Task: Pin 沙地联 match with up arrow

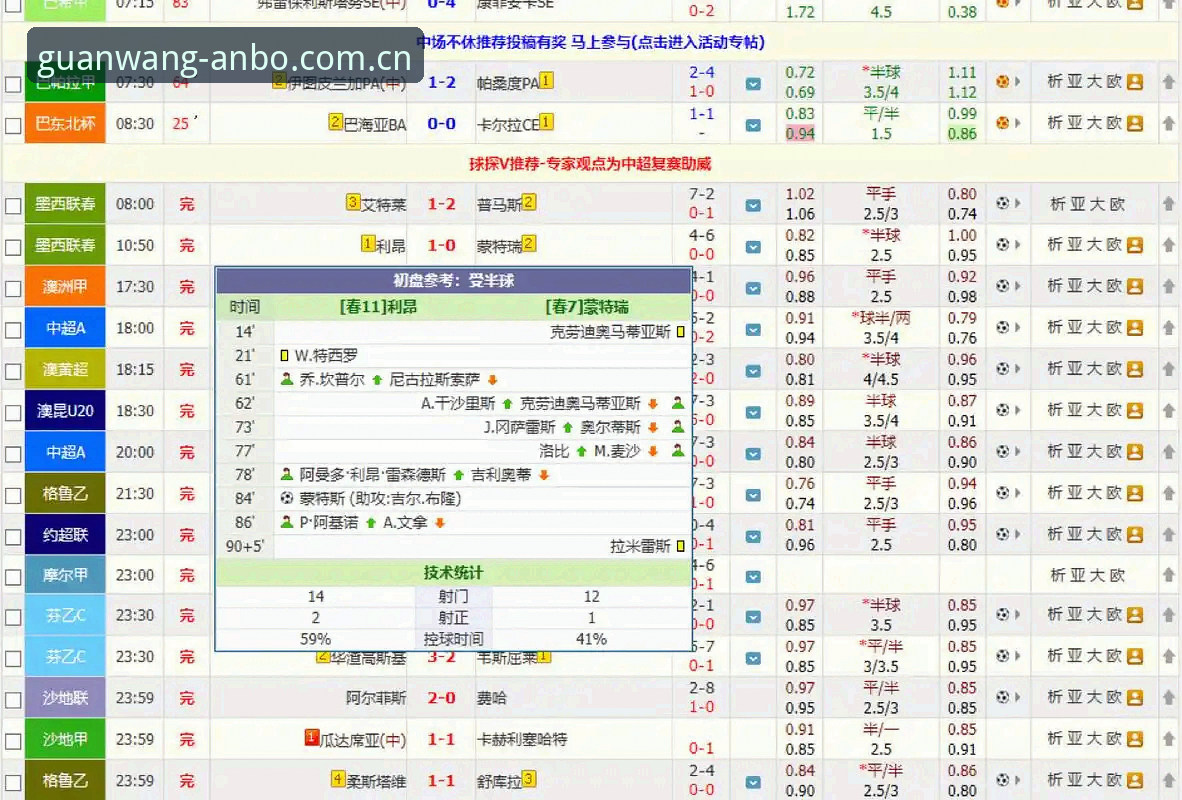Action: click(1168, 697)
